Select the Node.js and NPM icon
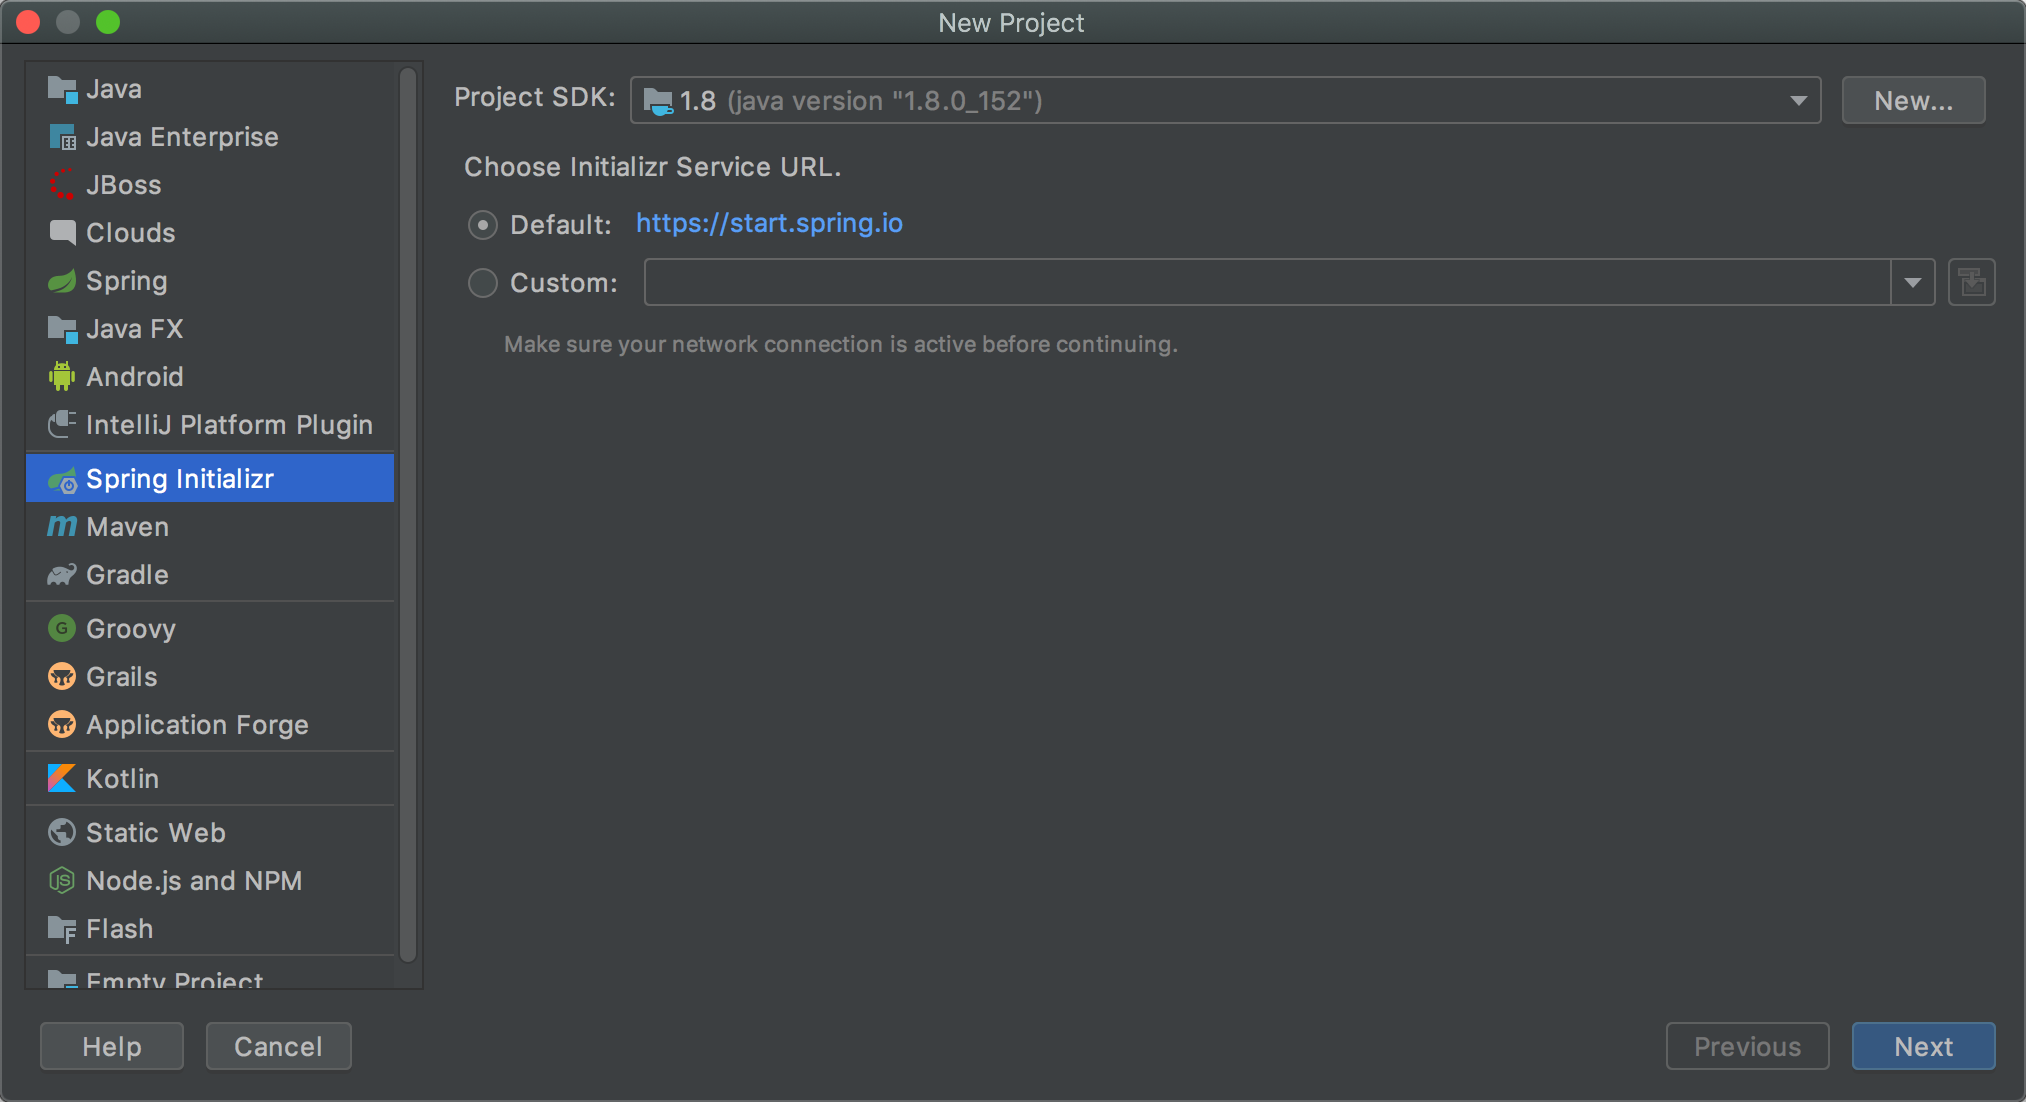This screenshot has height=1102, width=2026. tap(62, 881)
